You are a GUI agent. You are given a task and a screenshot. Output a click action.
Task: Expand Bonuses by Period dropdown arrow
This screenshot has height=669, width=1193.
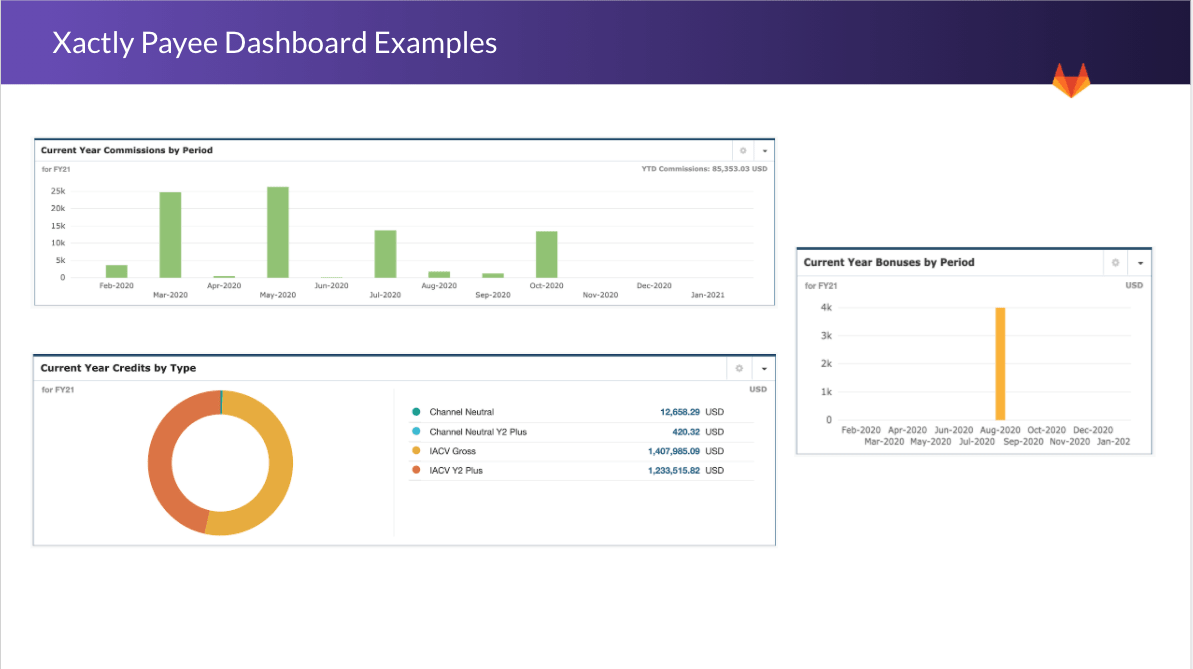1140,263
